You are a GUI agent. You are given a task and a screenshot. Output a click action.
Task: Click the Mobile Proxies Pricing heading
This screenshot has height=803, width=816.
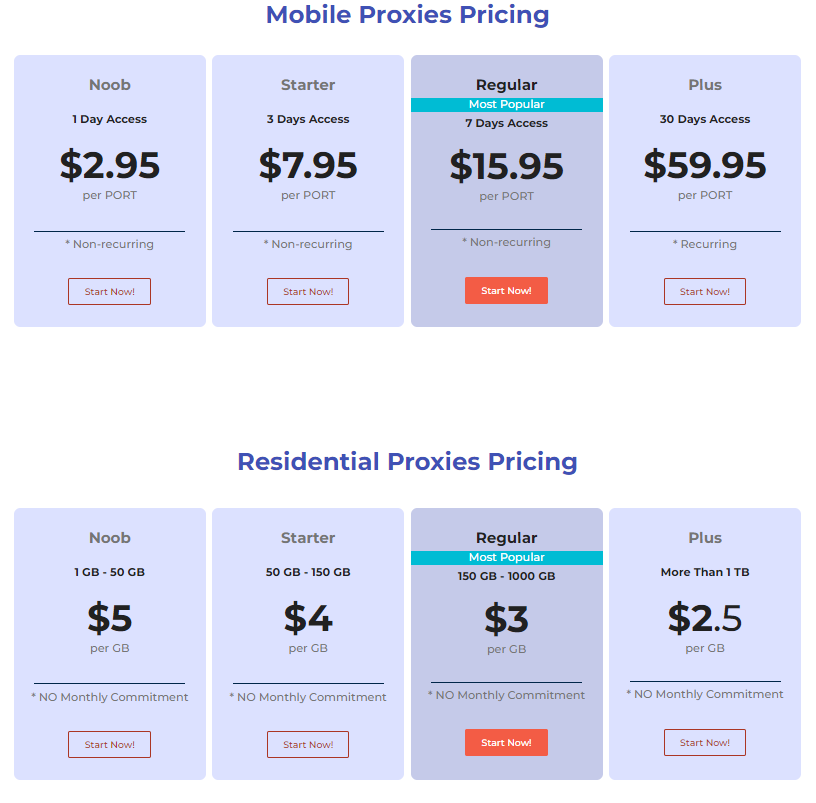coord(407,15)
